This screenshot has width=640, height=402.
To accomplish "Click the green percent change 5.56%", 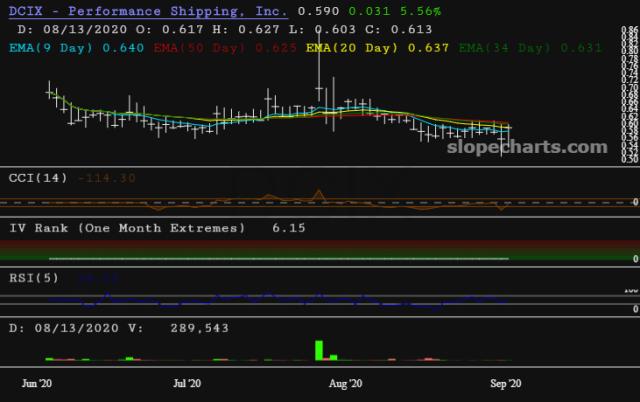I will [x=420, y=11].
